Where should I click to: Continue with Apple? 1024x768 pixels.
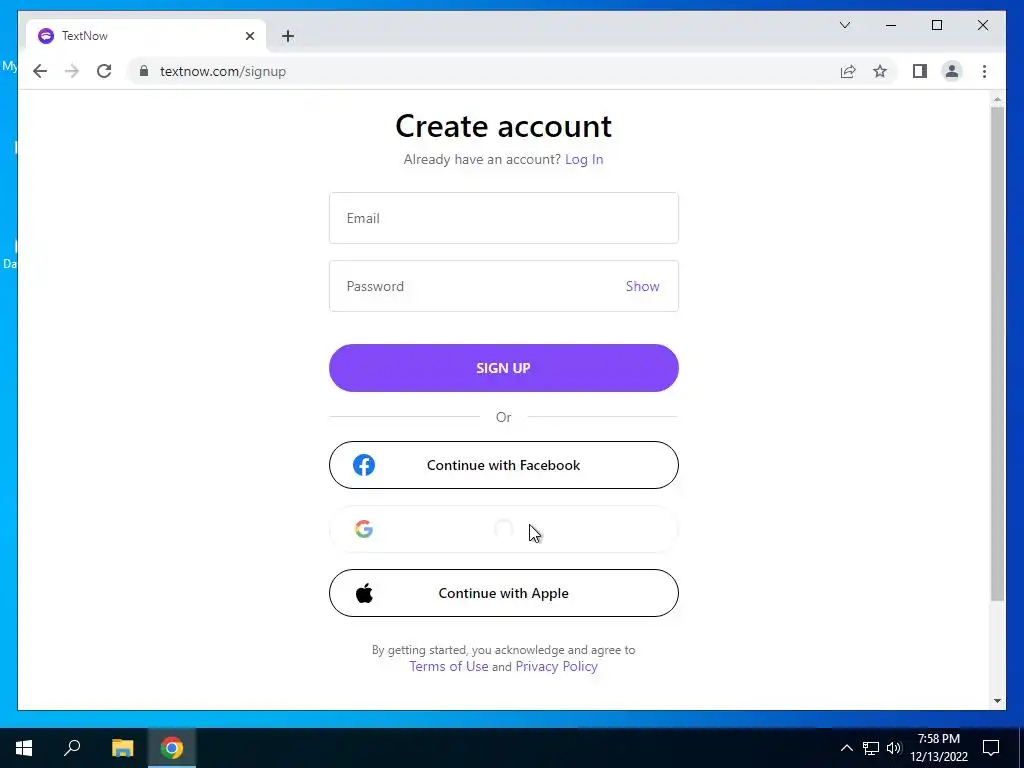click(x=504, y=593)
